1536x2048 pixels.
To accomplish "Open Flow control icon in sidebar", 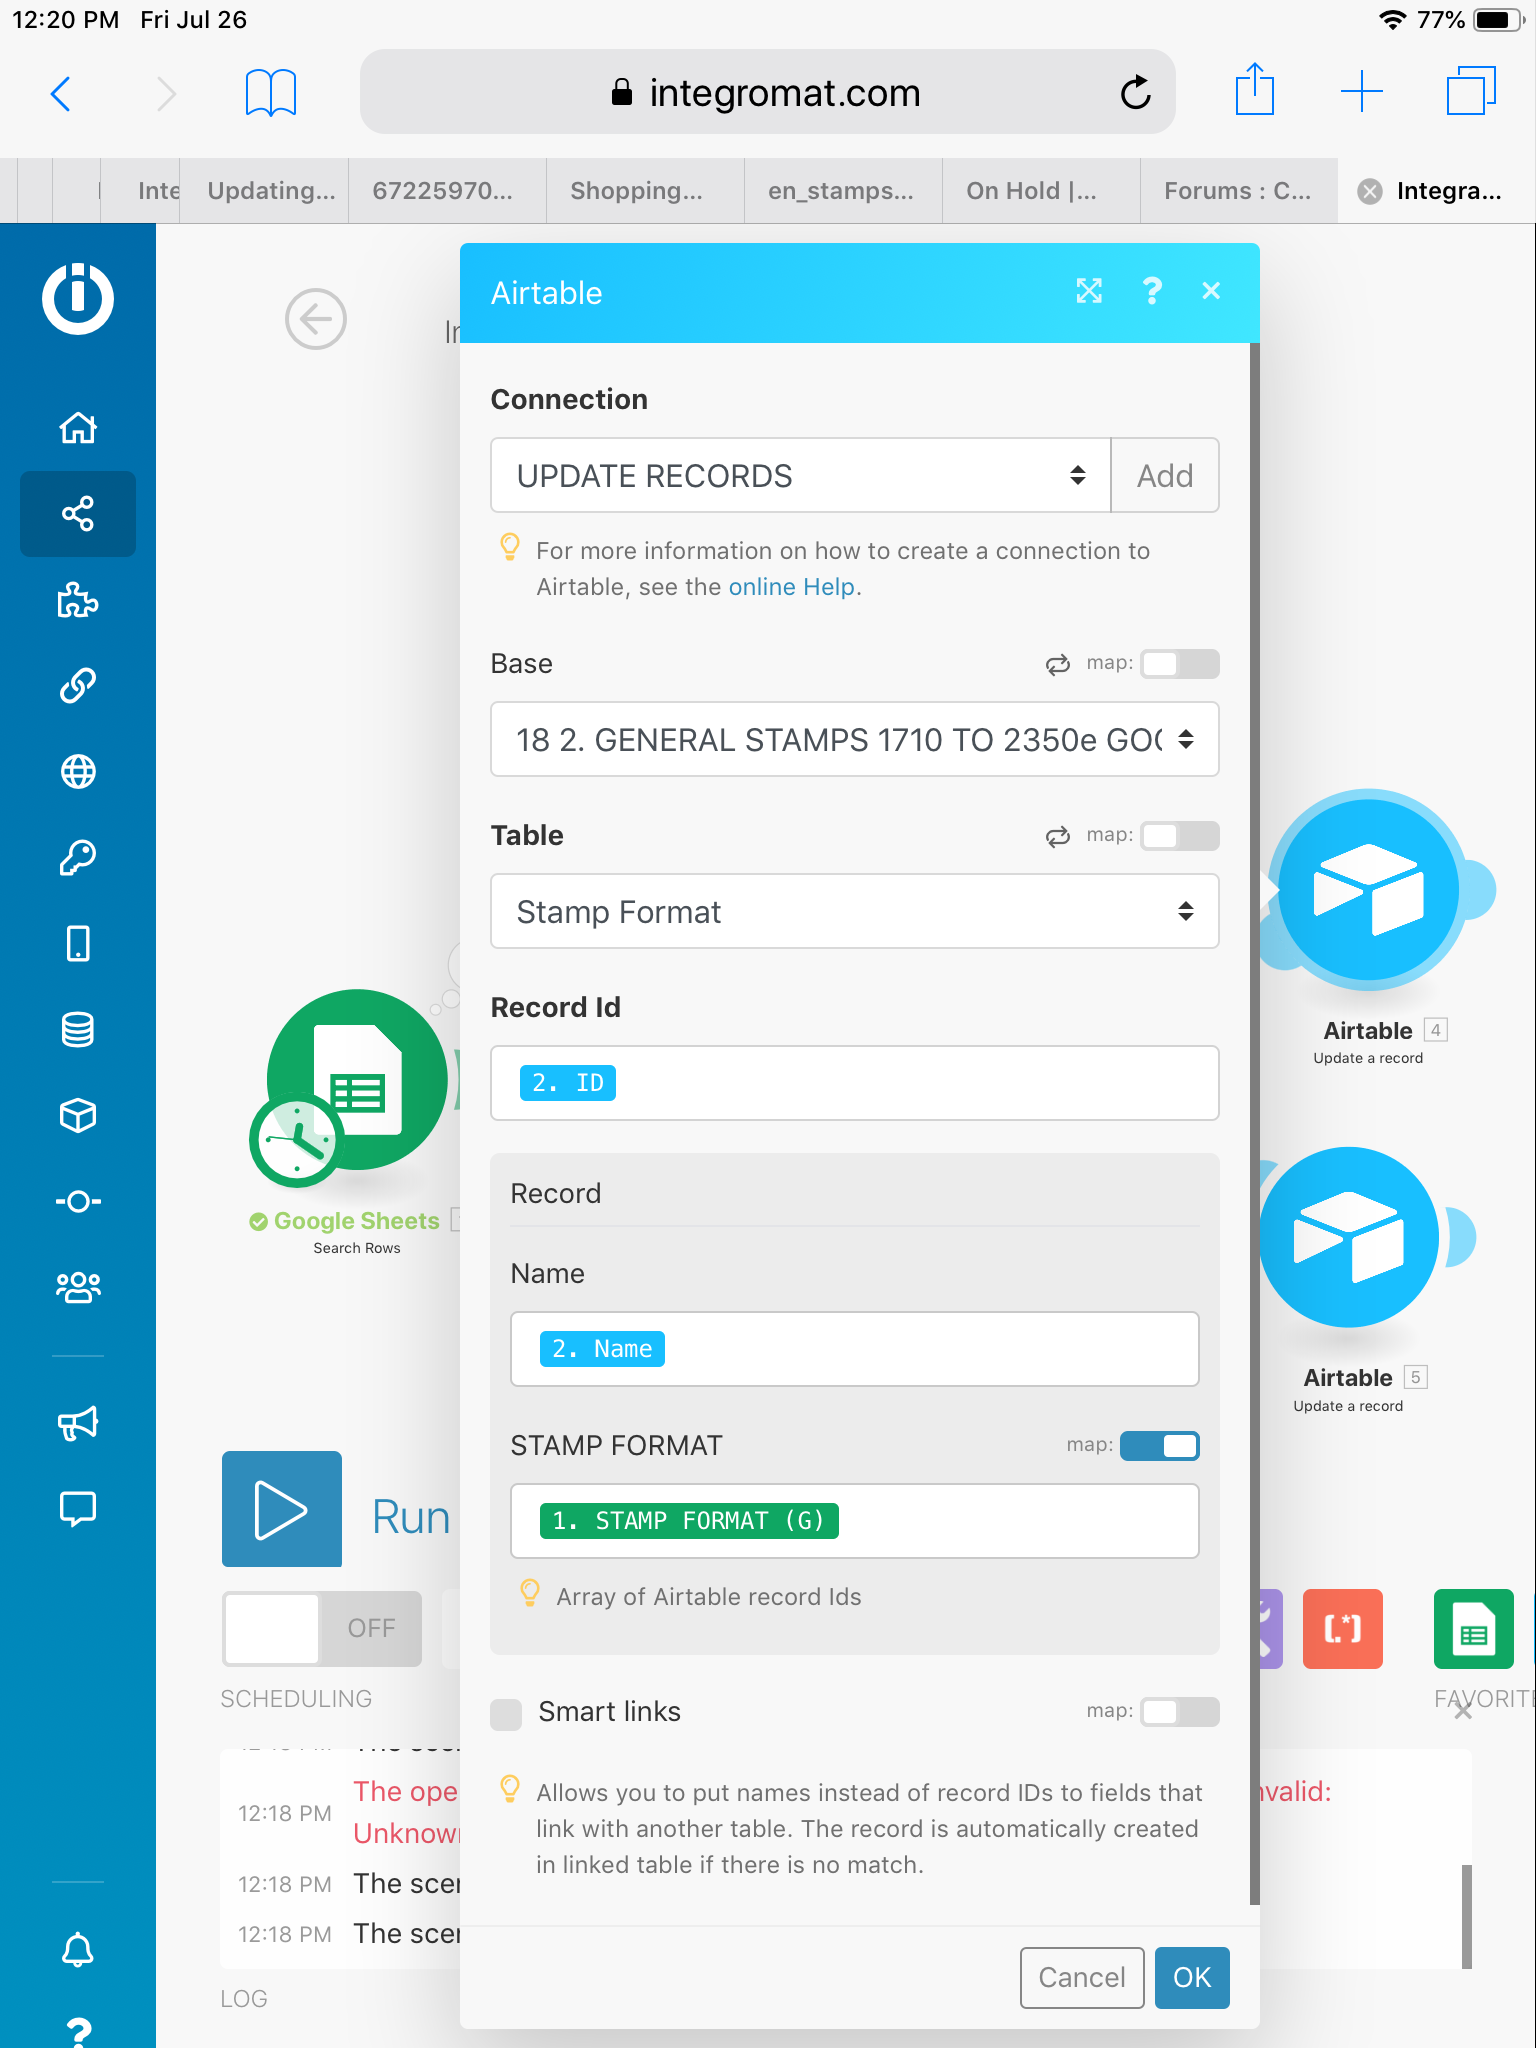I will (x=78, y=1201).
